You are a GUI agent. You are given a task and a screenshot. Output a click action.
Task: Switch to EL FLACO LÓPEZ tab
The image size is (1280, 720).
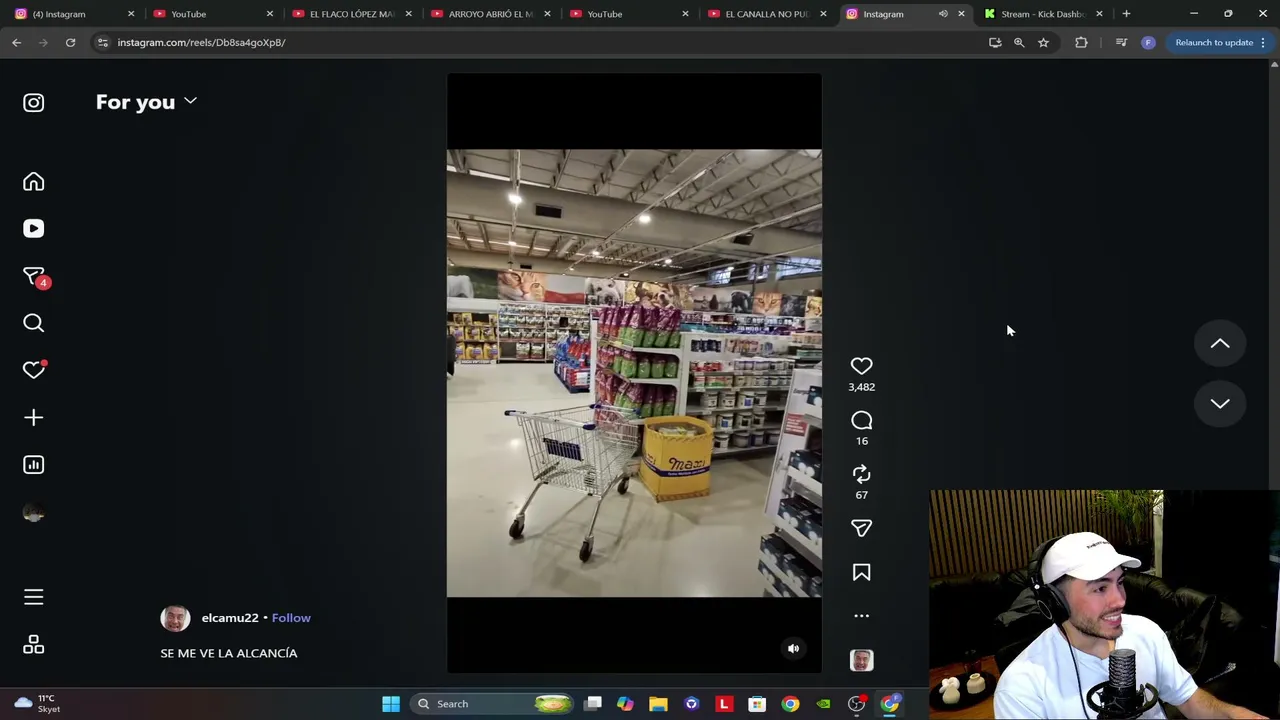pos(348,14)
